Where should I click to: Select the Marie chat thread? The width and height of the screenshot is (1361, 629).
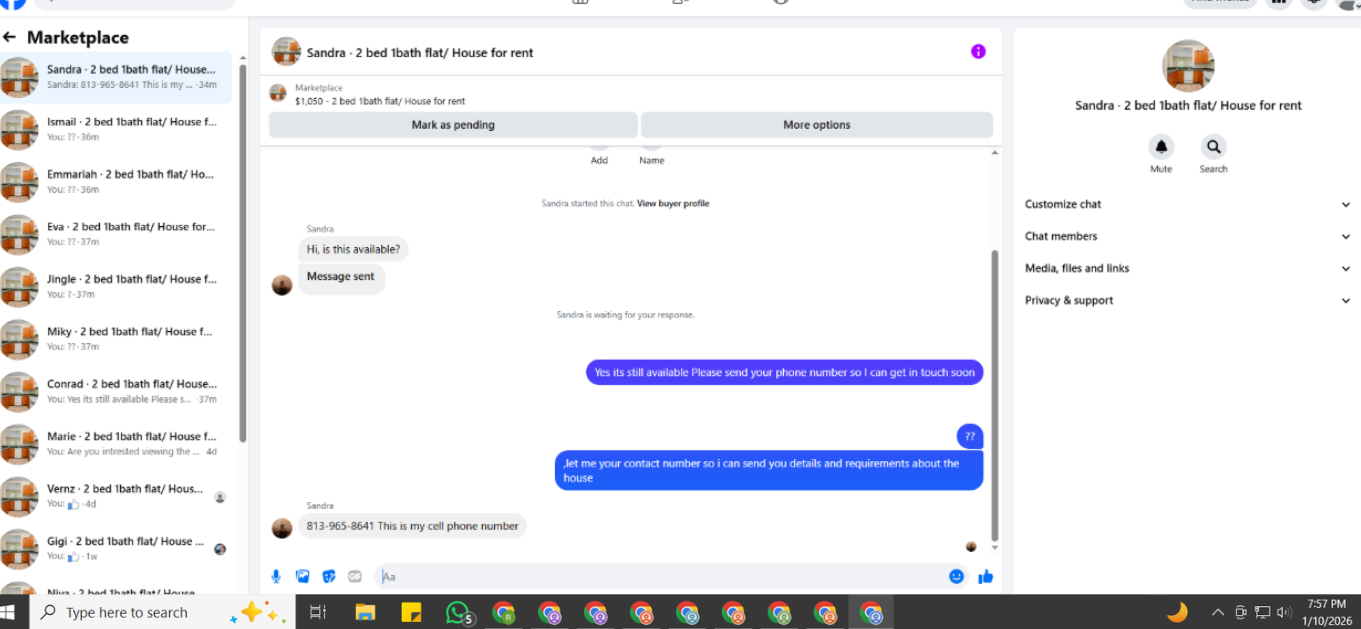point(116,444)
